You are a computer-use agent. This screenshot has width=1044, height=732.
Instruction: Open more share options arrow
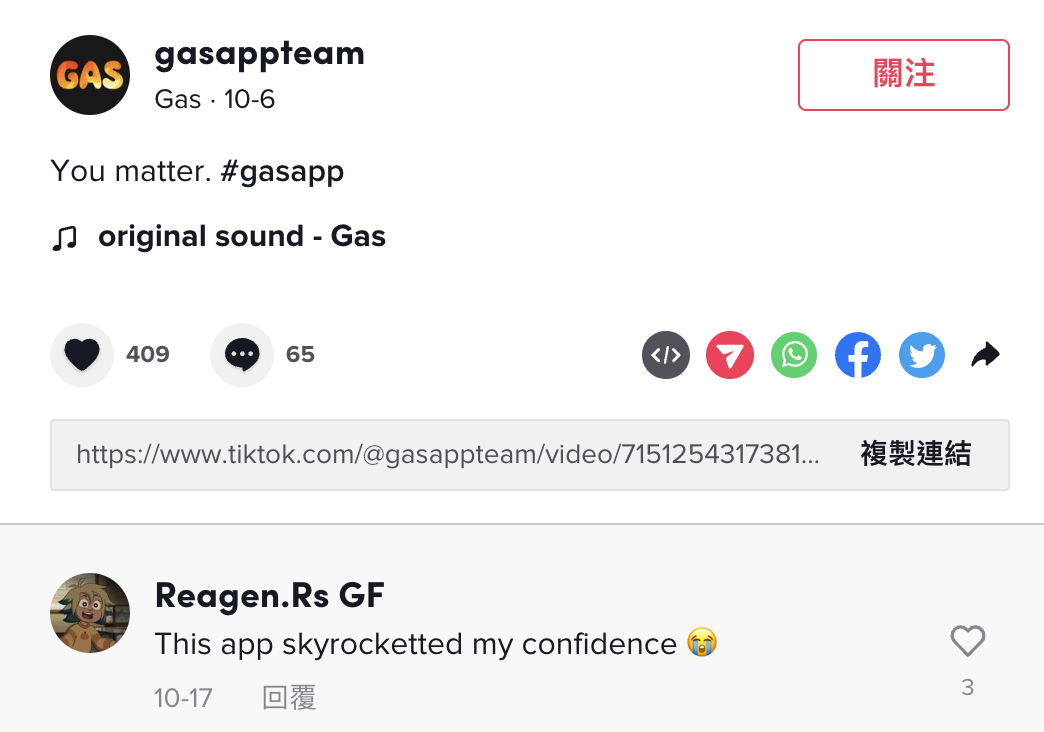click(x=986, y=355)
